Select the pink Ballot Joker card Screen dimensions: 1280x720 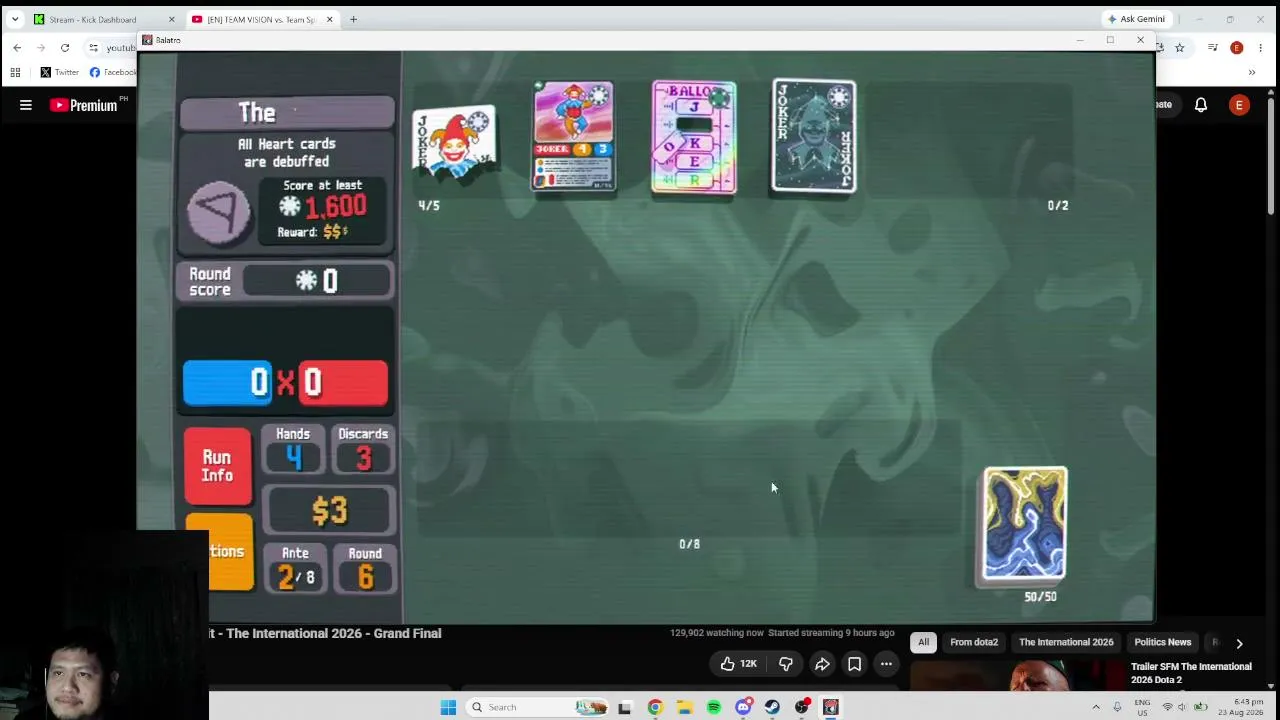pos(694,137)
